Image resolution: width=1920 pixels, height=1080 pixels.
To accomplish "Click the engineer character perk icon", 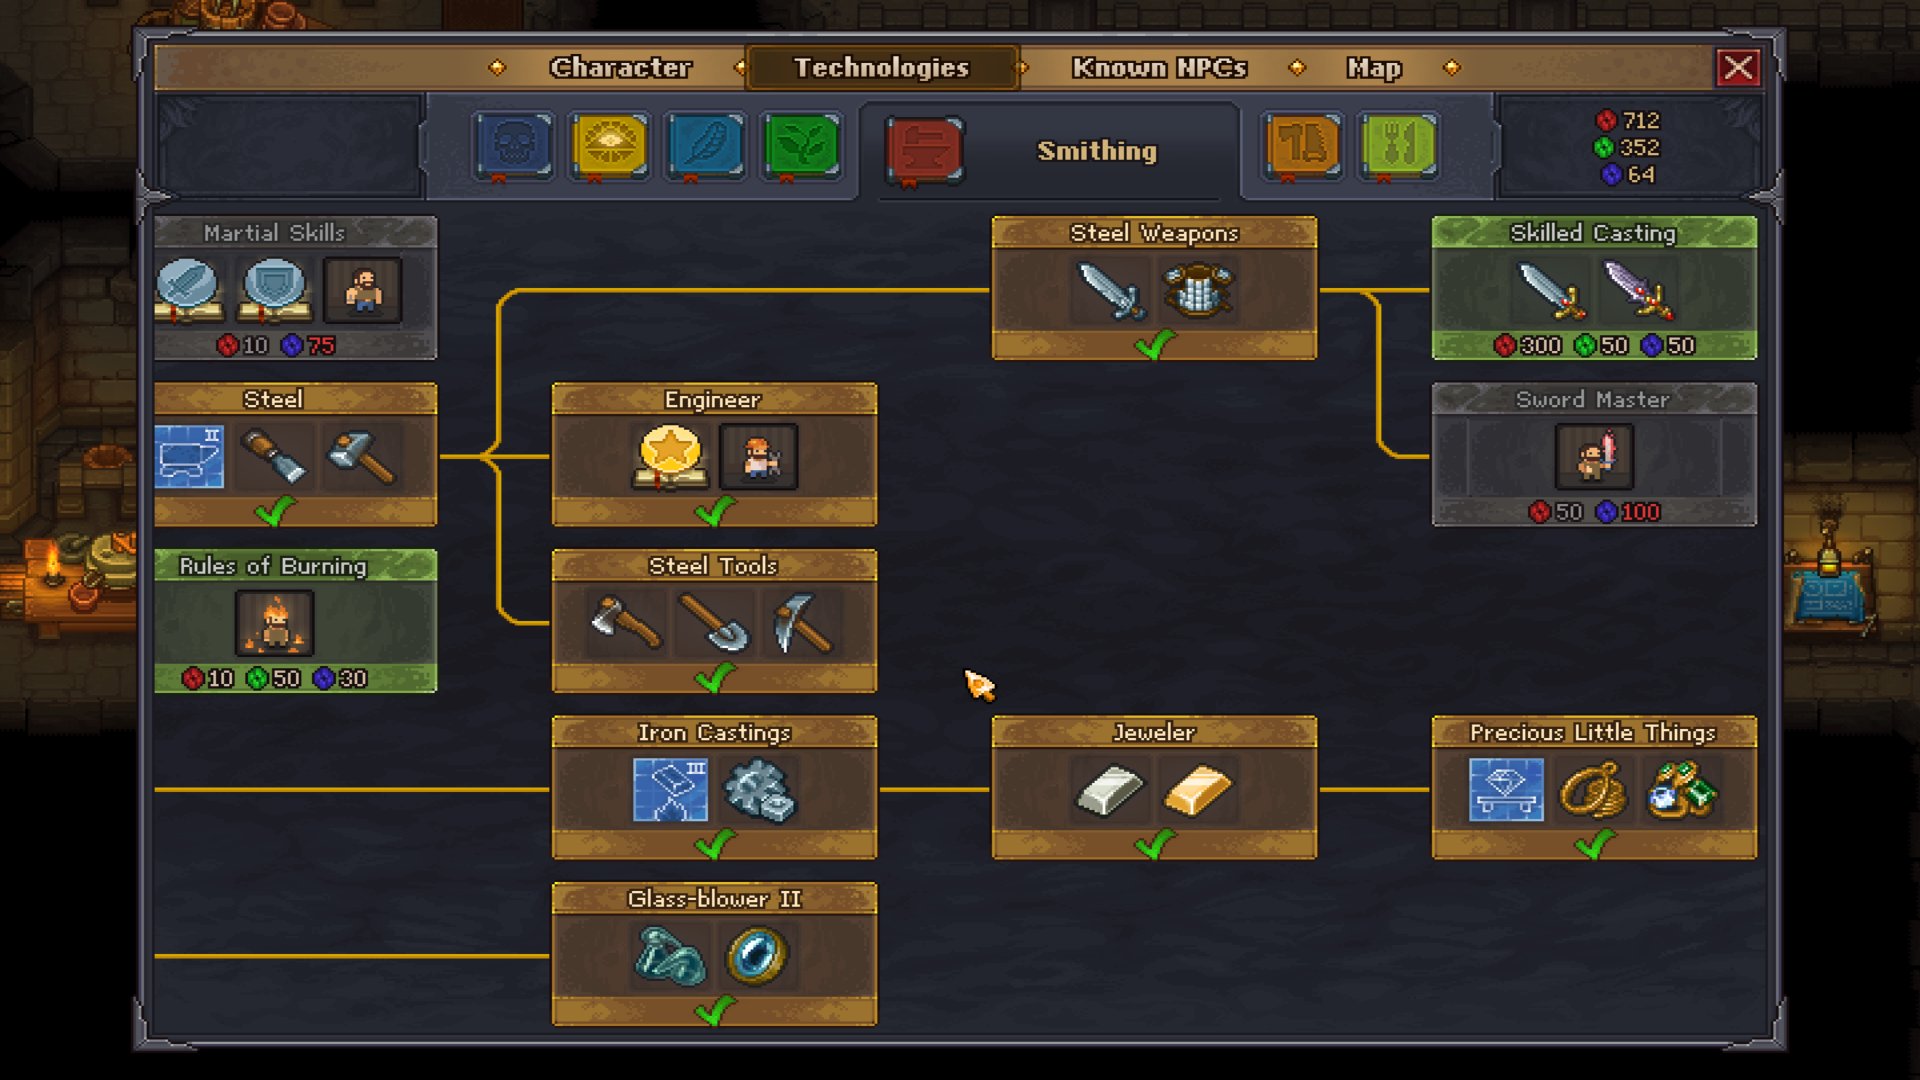I will (759, 457).
